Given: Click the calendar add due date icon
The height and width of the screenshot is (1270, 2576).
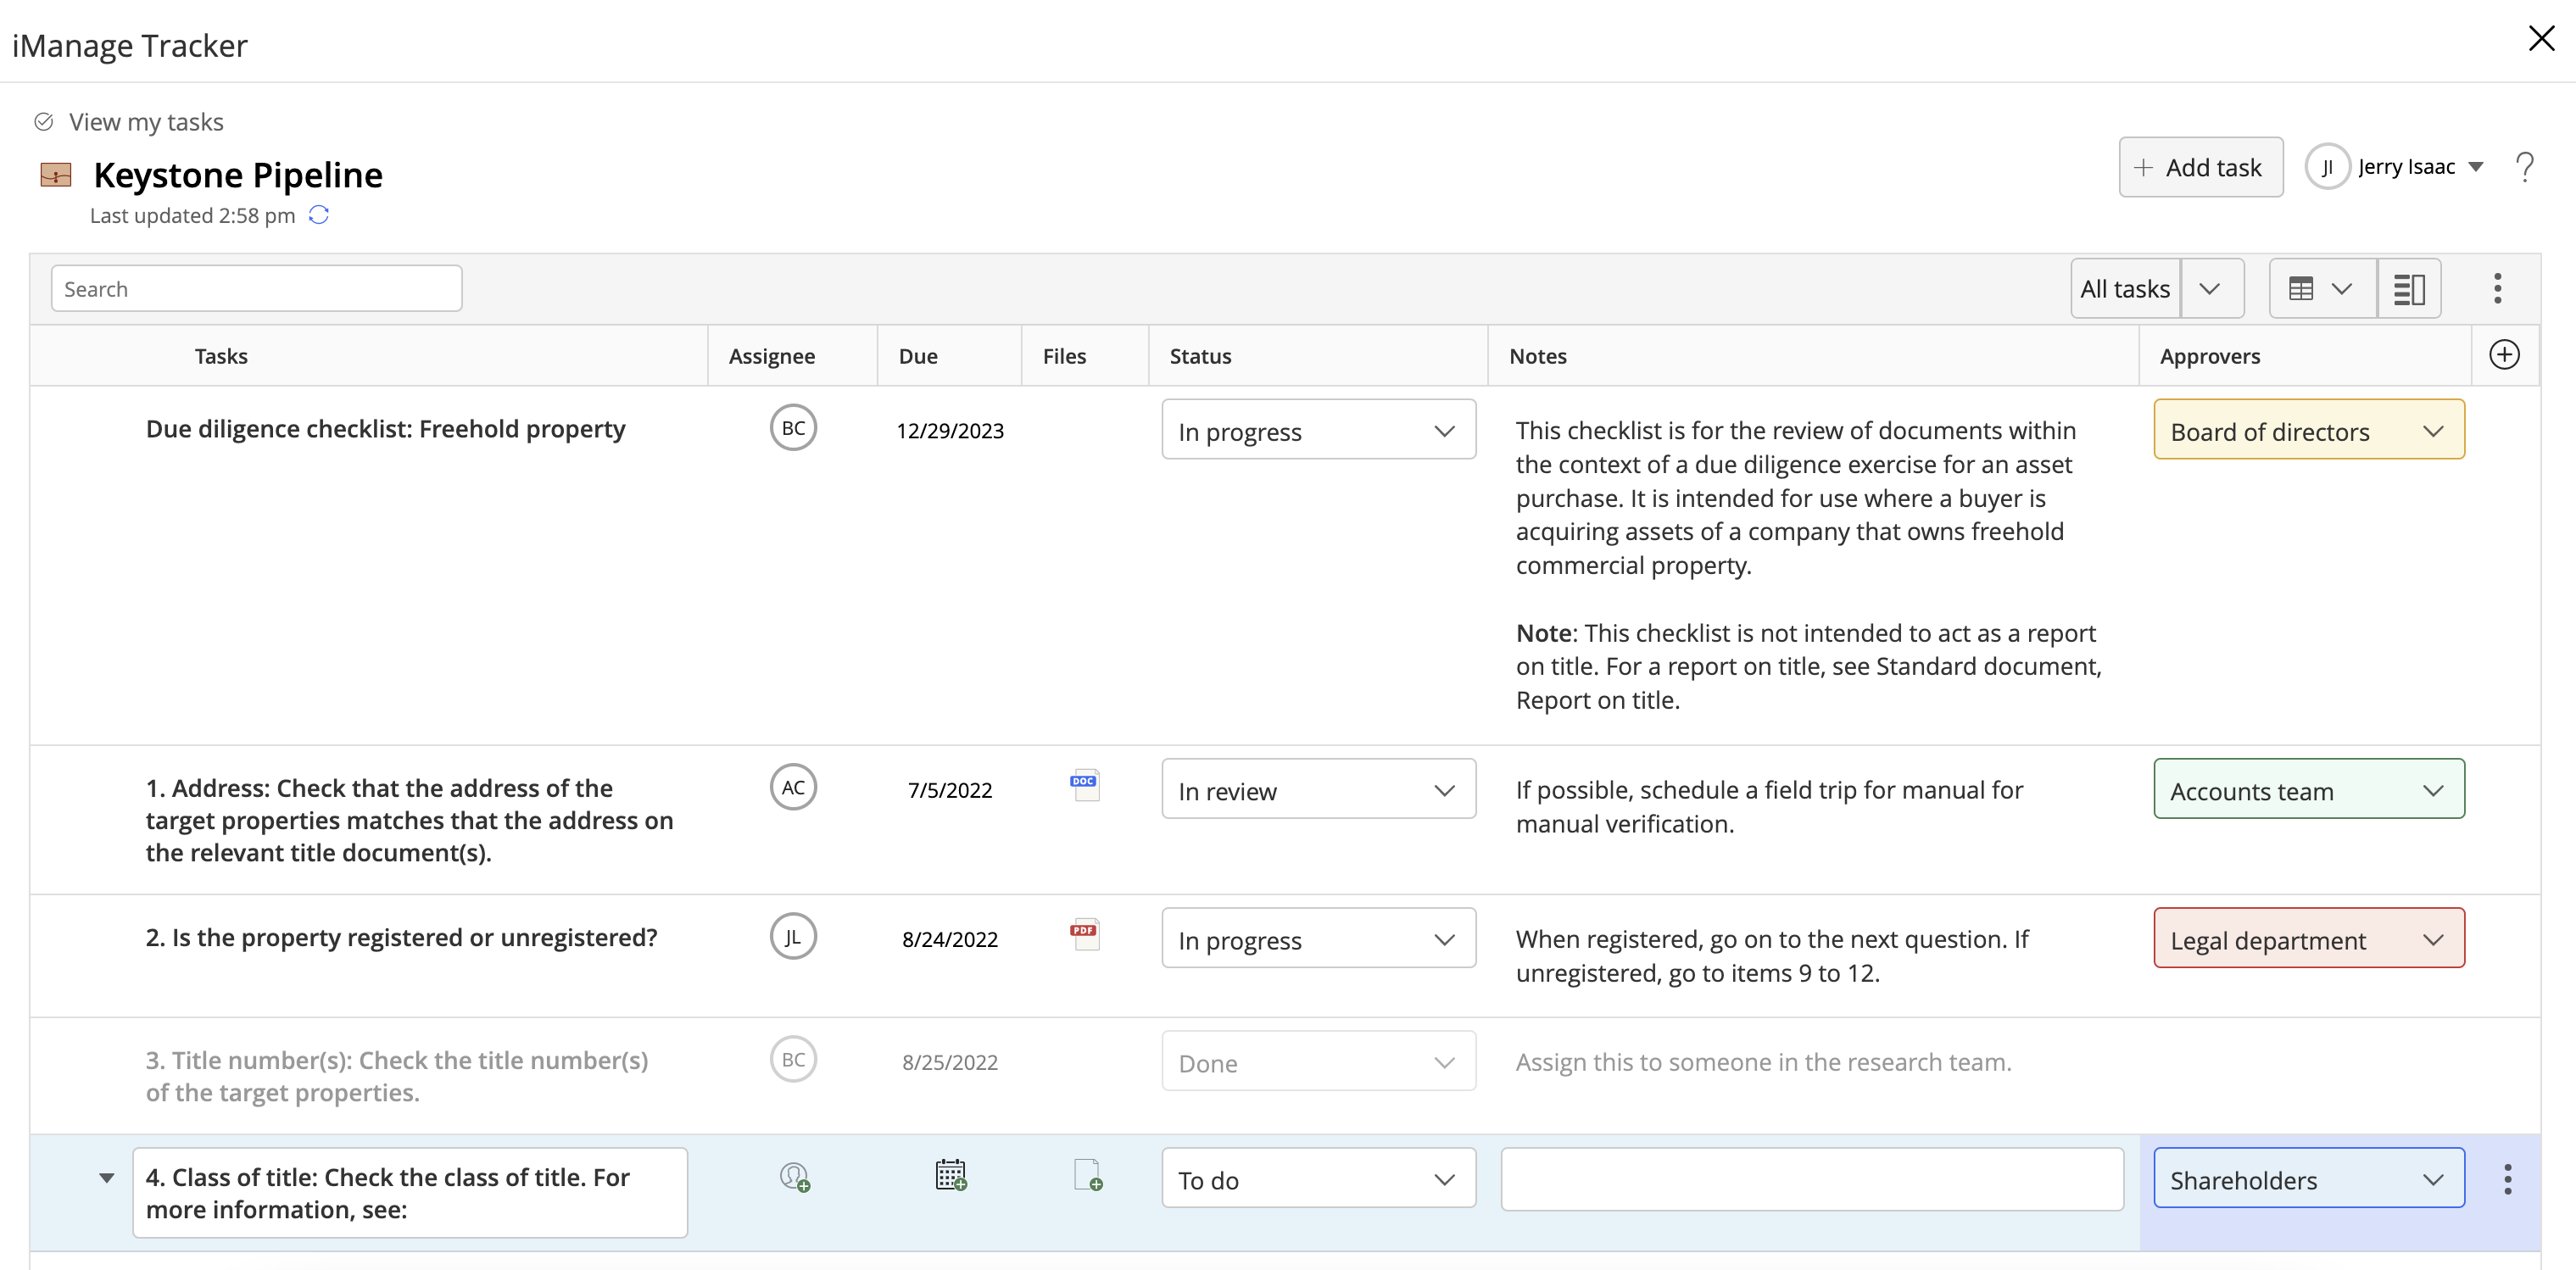Looking at the screenshot, I should [950, 1175].
